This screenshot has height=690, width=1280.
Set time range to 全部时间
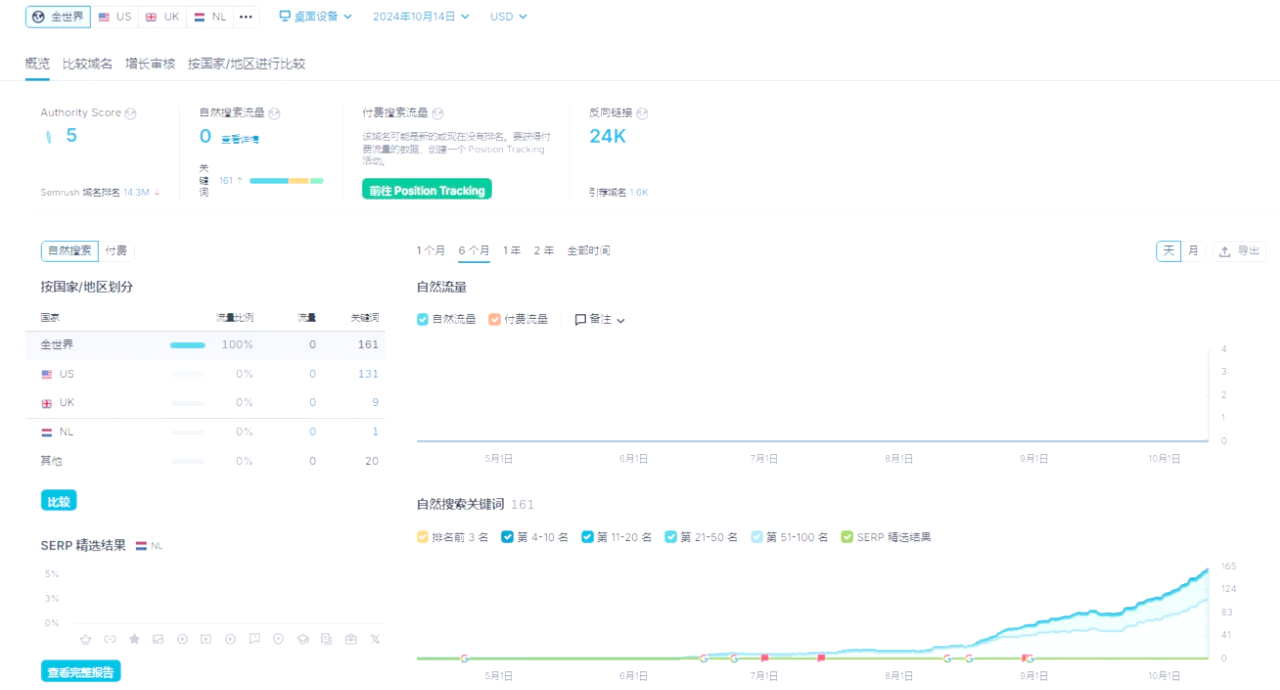[x=588, y=251]
